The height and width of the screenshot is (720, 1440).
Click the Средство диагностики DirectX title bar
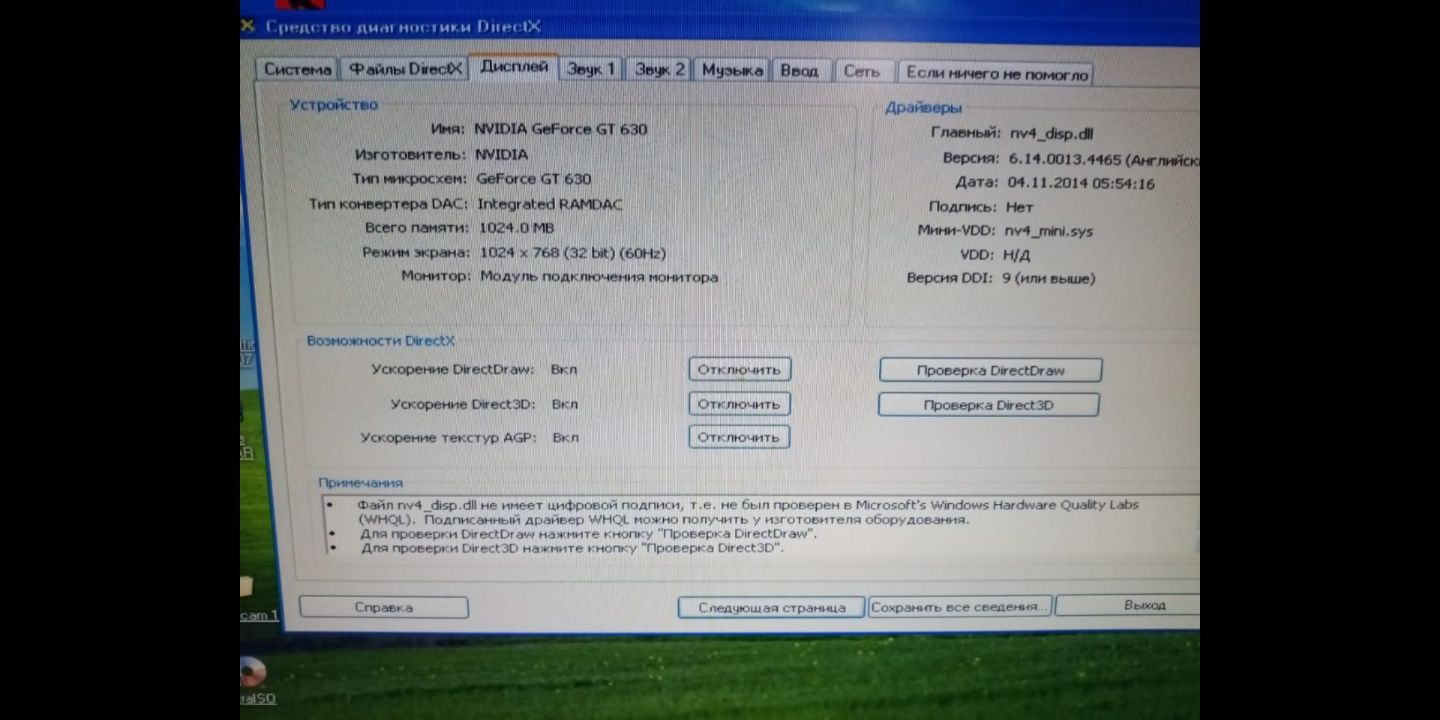click(x=720, y=27)
